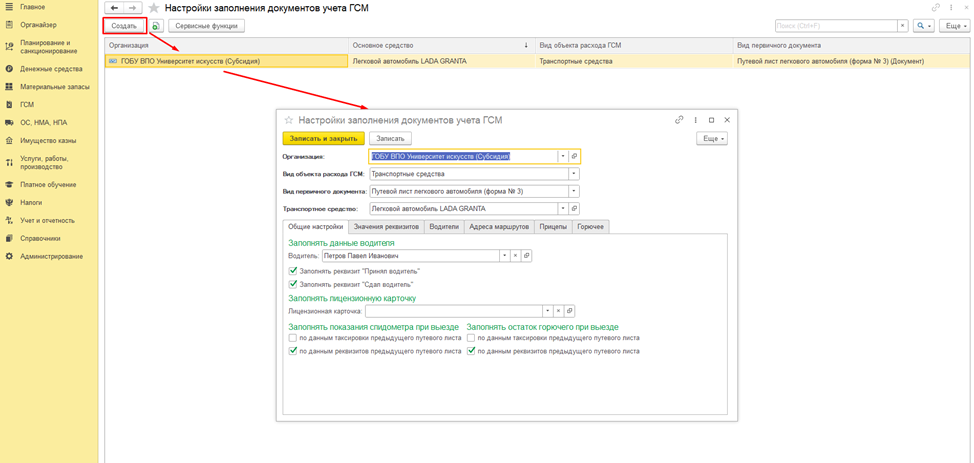
Task: Select Платное обучение in the sidebar
Action: coord(48,185)
